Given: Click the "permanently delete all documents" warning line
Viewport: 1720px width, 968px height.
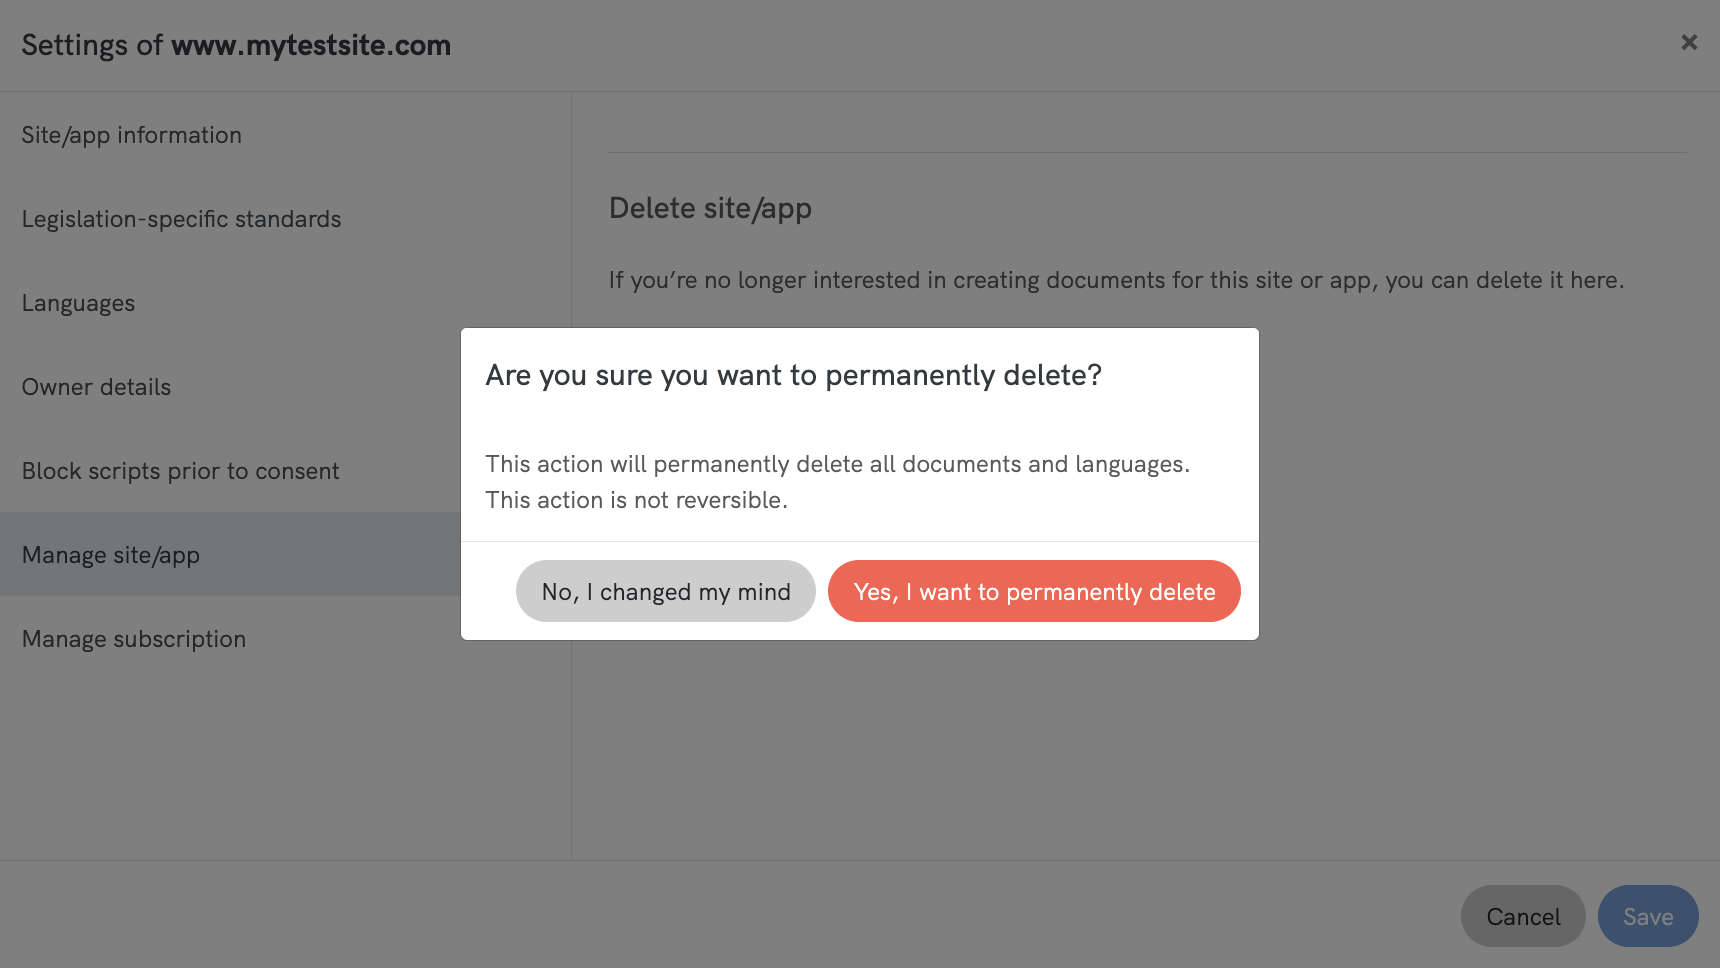Looking at the screenshot, I should [x=837, y=464].
